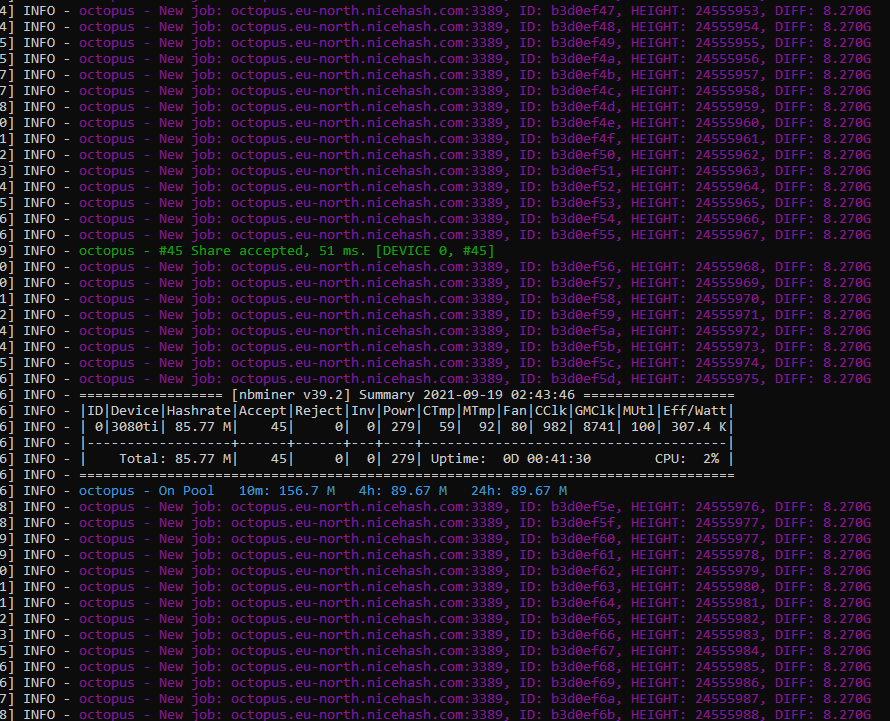Click the 'Hashrate' column header
This screenshot has width=890, height=721.
199,411
